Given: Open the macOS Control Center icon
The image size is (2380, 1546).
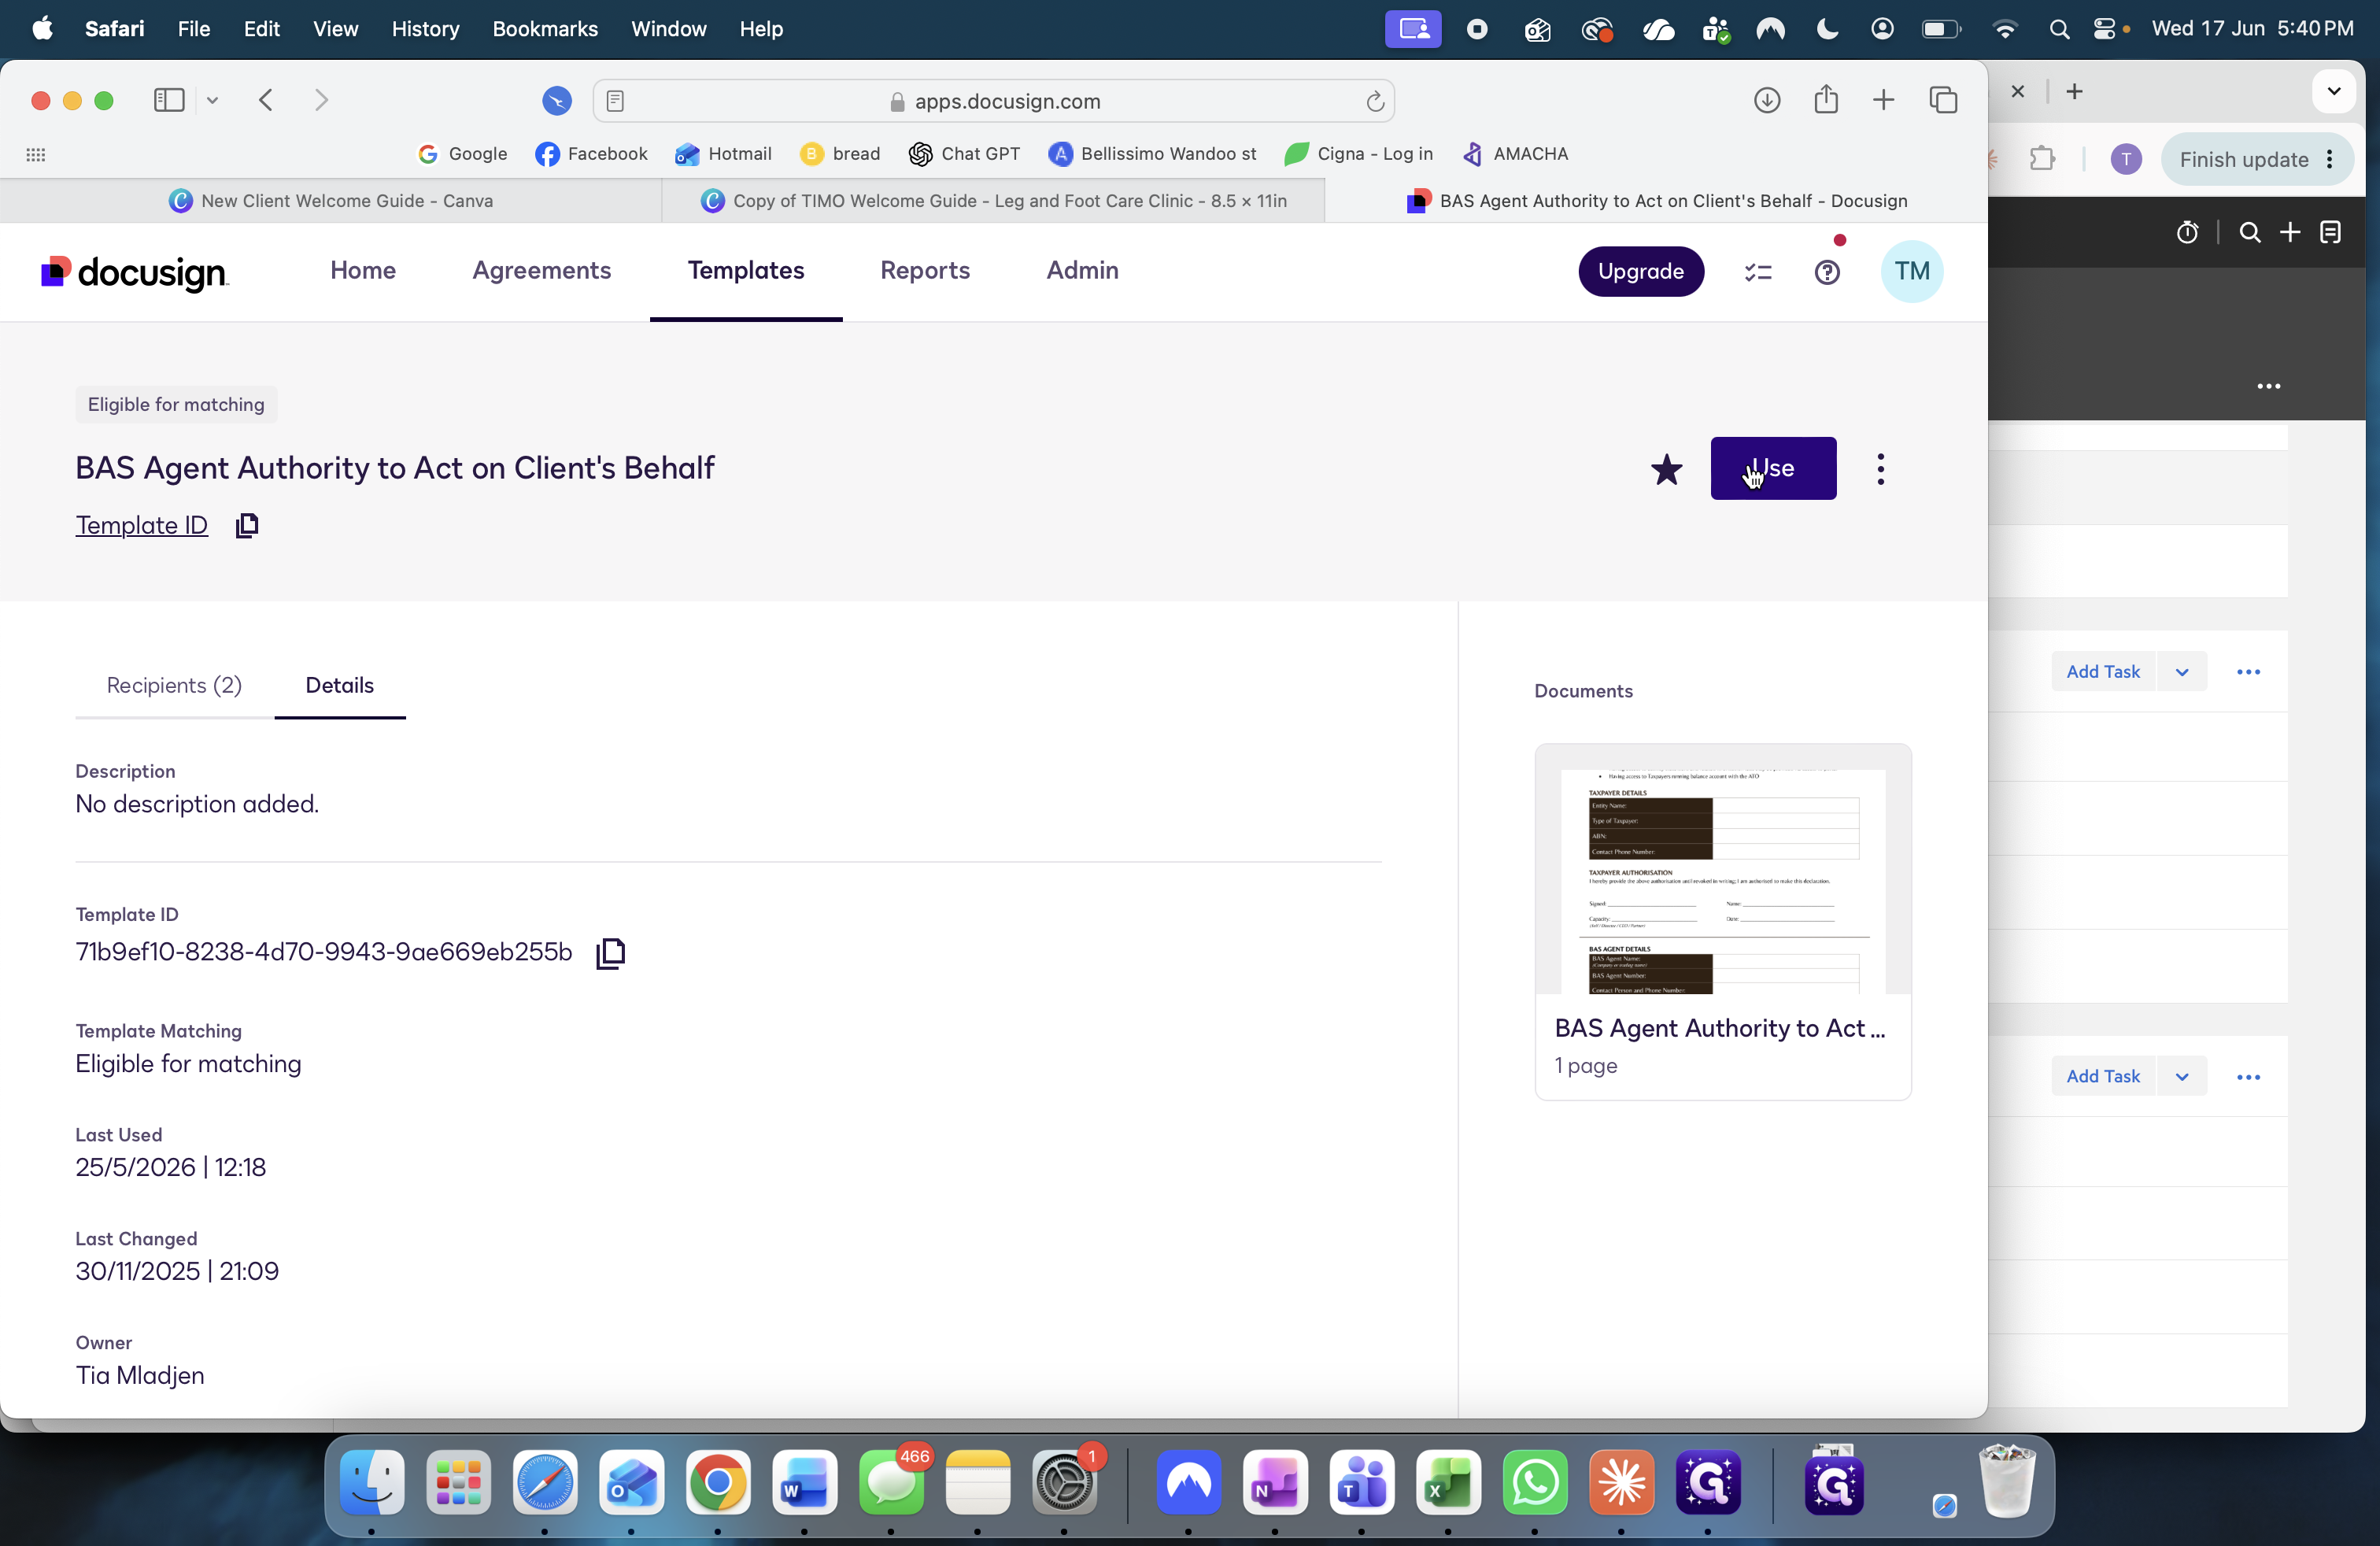Looking at the screenshot, I should (x=2105, y=29).
